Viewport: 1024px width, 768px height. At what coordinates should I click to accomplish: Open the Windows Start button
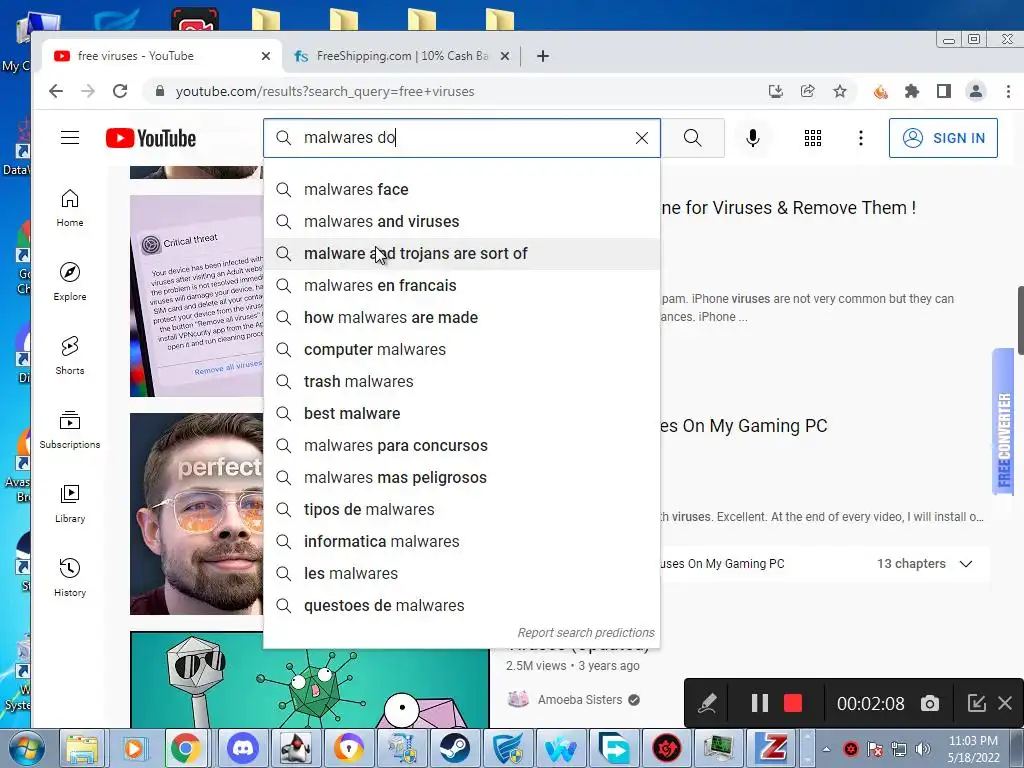pyautogui.click(x=27, y=748)
